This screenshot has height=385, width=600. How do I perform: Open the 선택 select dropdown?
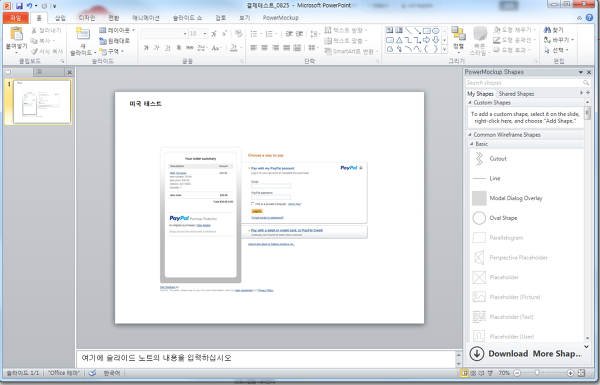pos(557,50)
